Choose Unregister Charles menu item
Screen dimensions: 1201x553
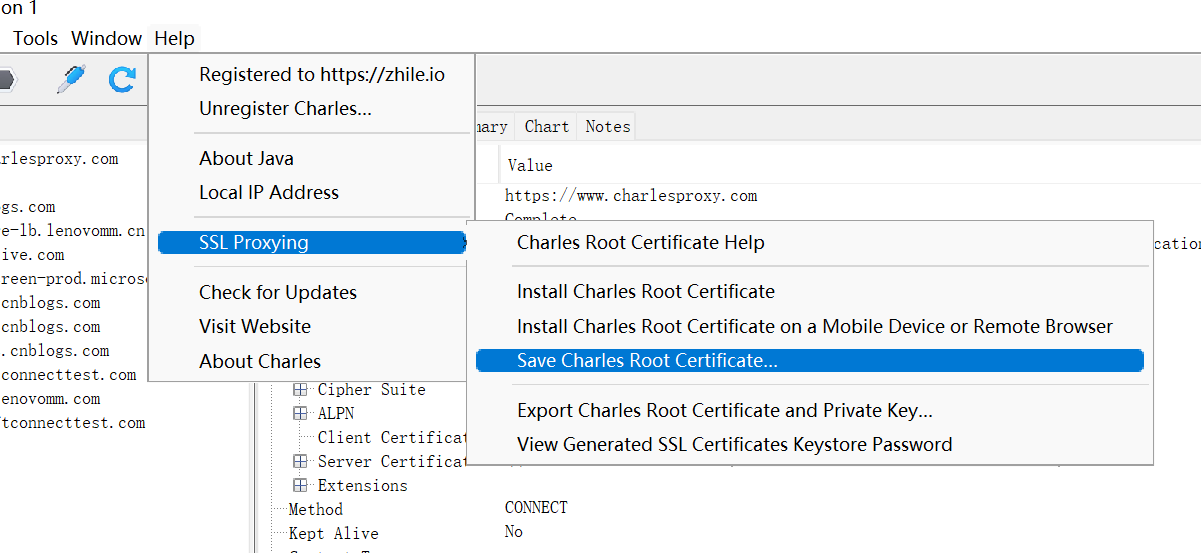point(285,109)
